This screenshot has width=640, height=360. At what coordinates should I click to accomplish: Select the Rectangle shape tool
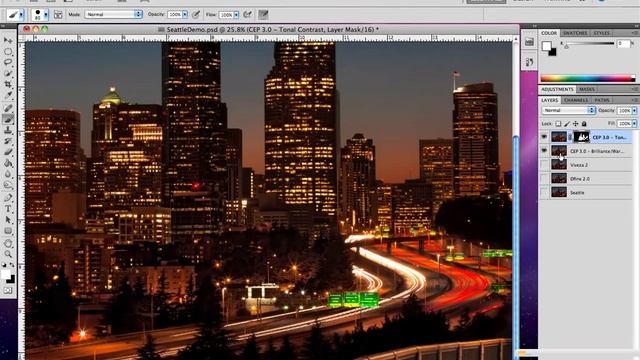[x=8, y=231]
